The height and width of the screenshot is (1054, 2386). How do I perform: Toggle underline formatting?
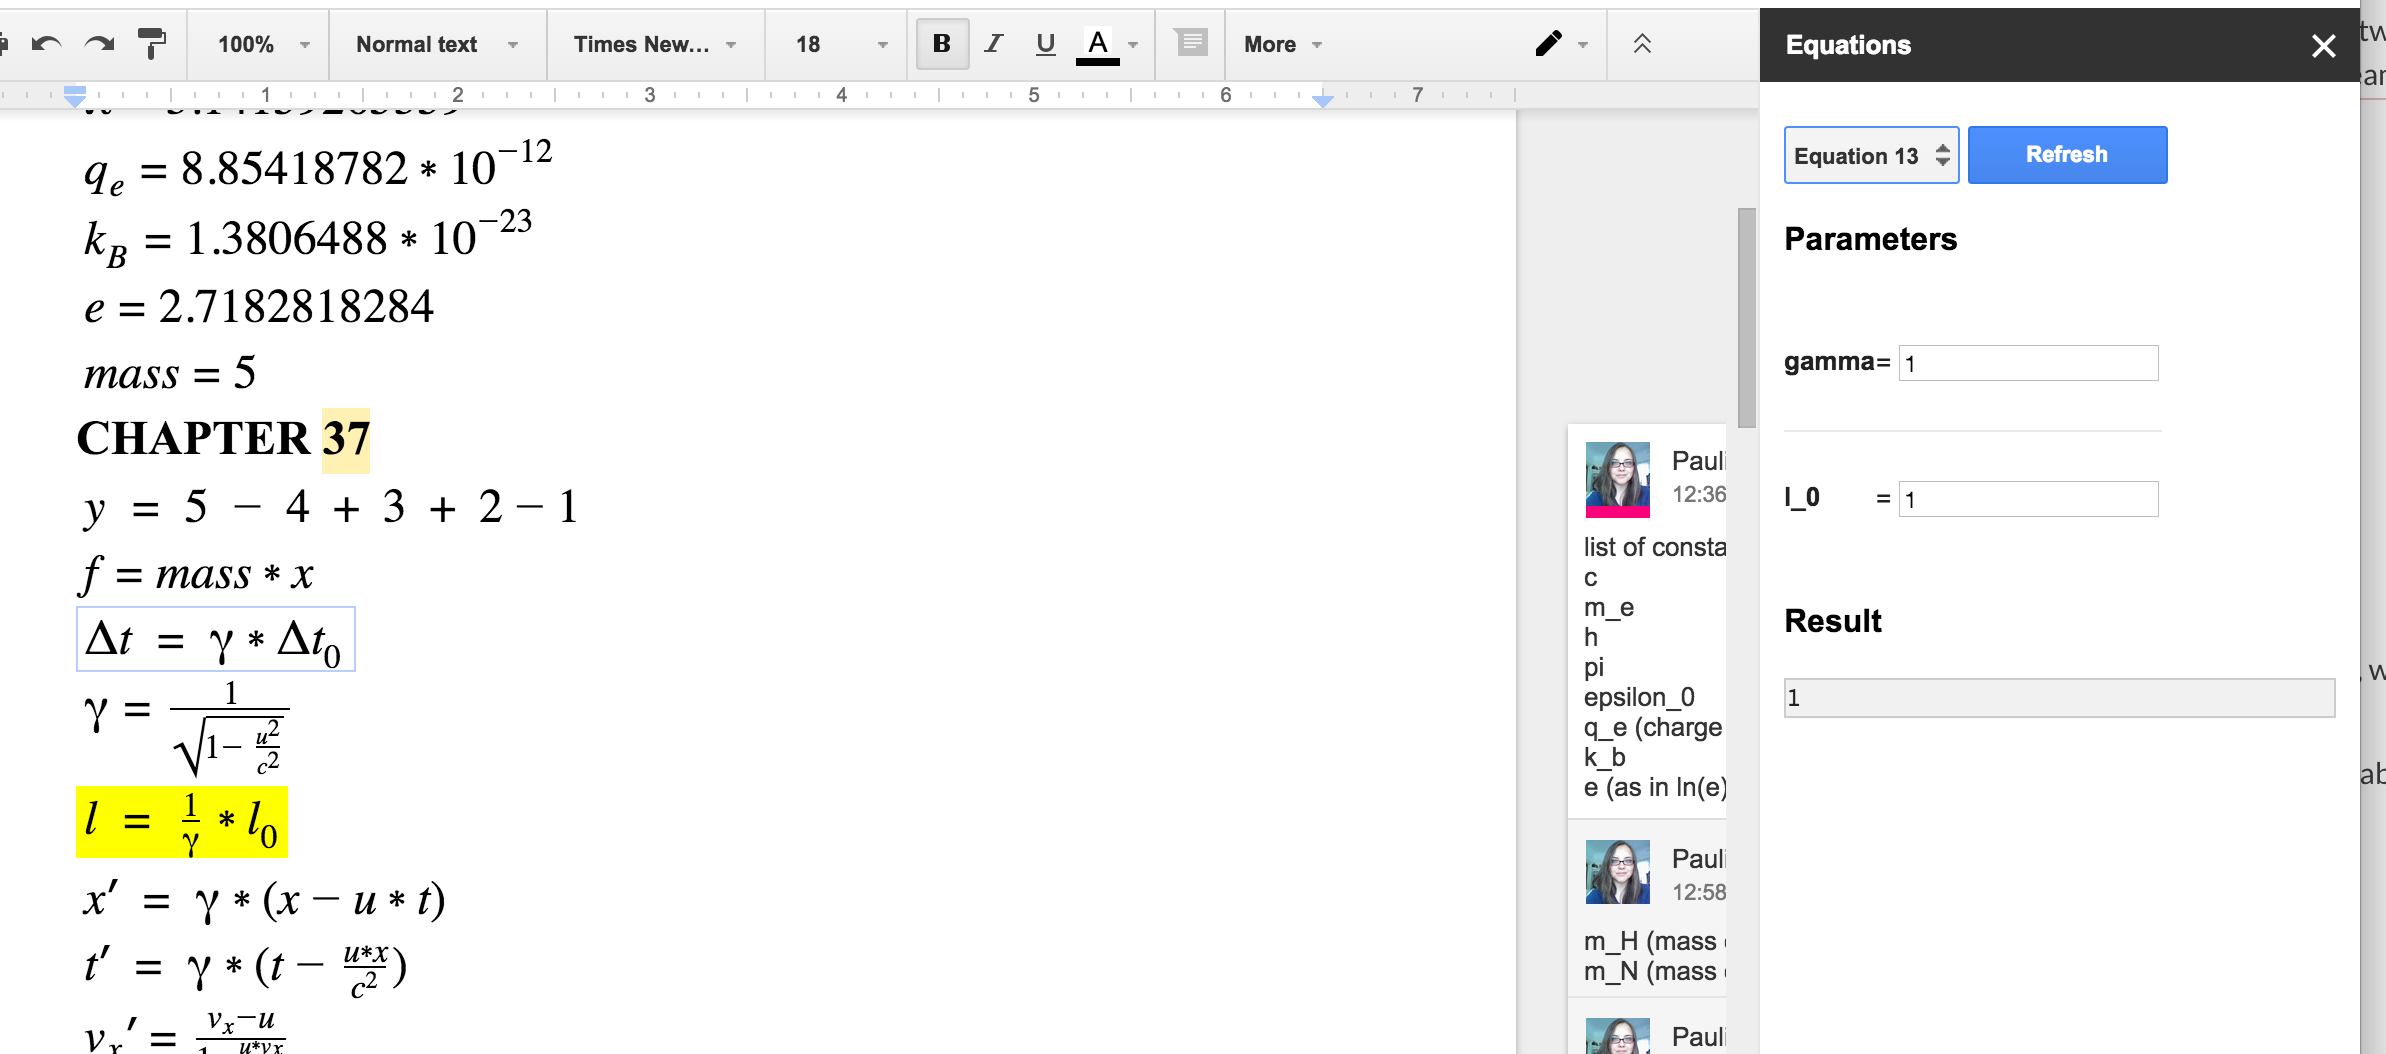1046,44
